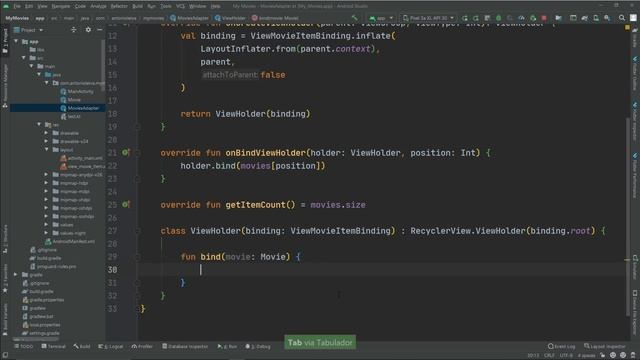Open the TODO tool window tab
This screenshot has height=360, width=640.
24,346
